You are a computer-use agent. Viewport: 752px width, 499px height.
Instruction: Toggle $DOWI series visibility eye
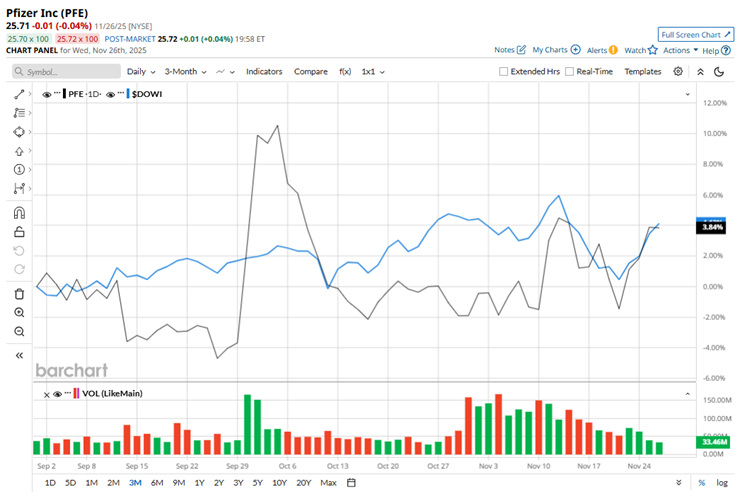coord(110,95)
